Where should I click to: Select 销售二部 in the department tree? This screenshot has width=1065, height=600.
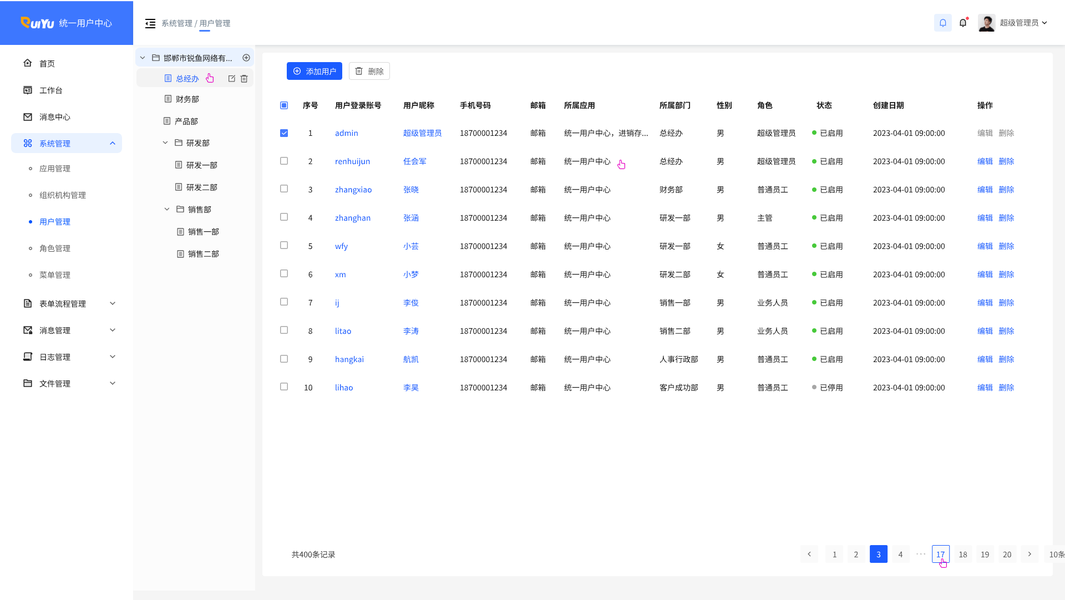click(204, 254)
